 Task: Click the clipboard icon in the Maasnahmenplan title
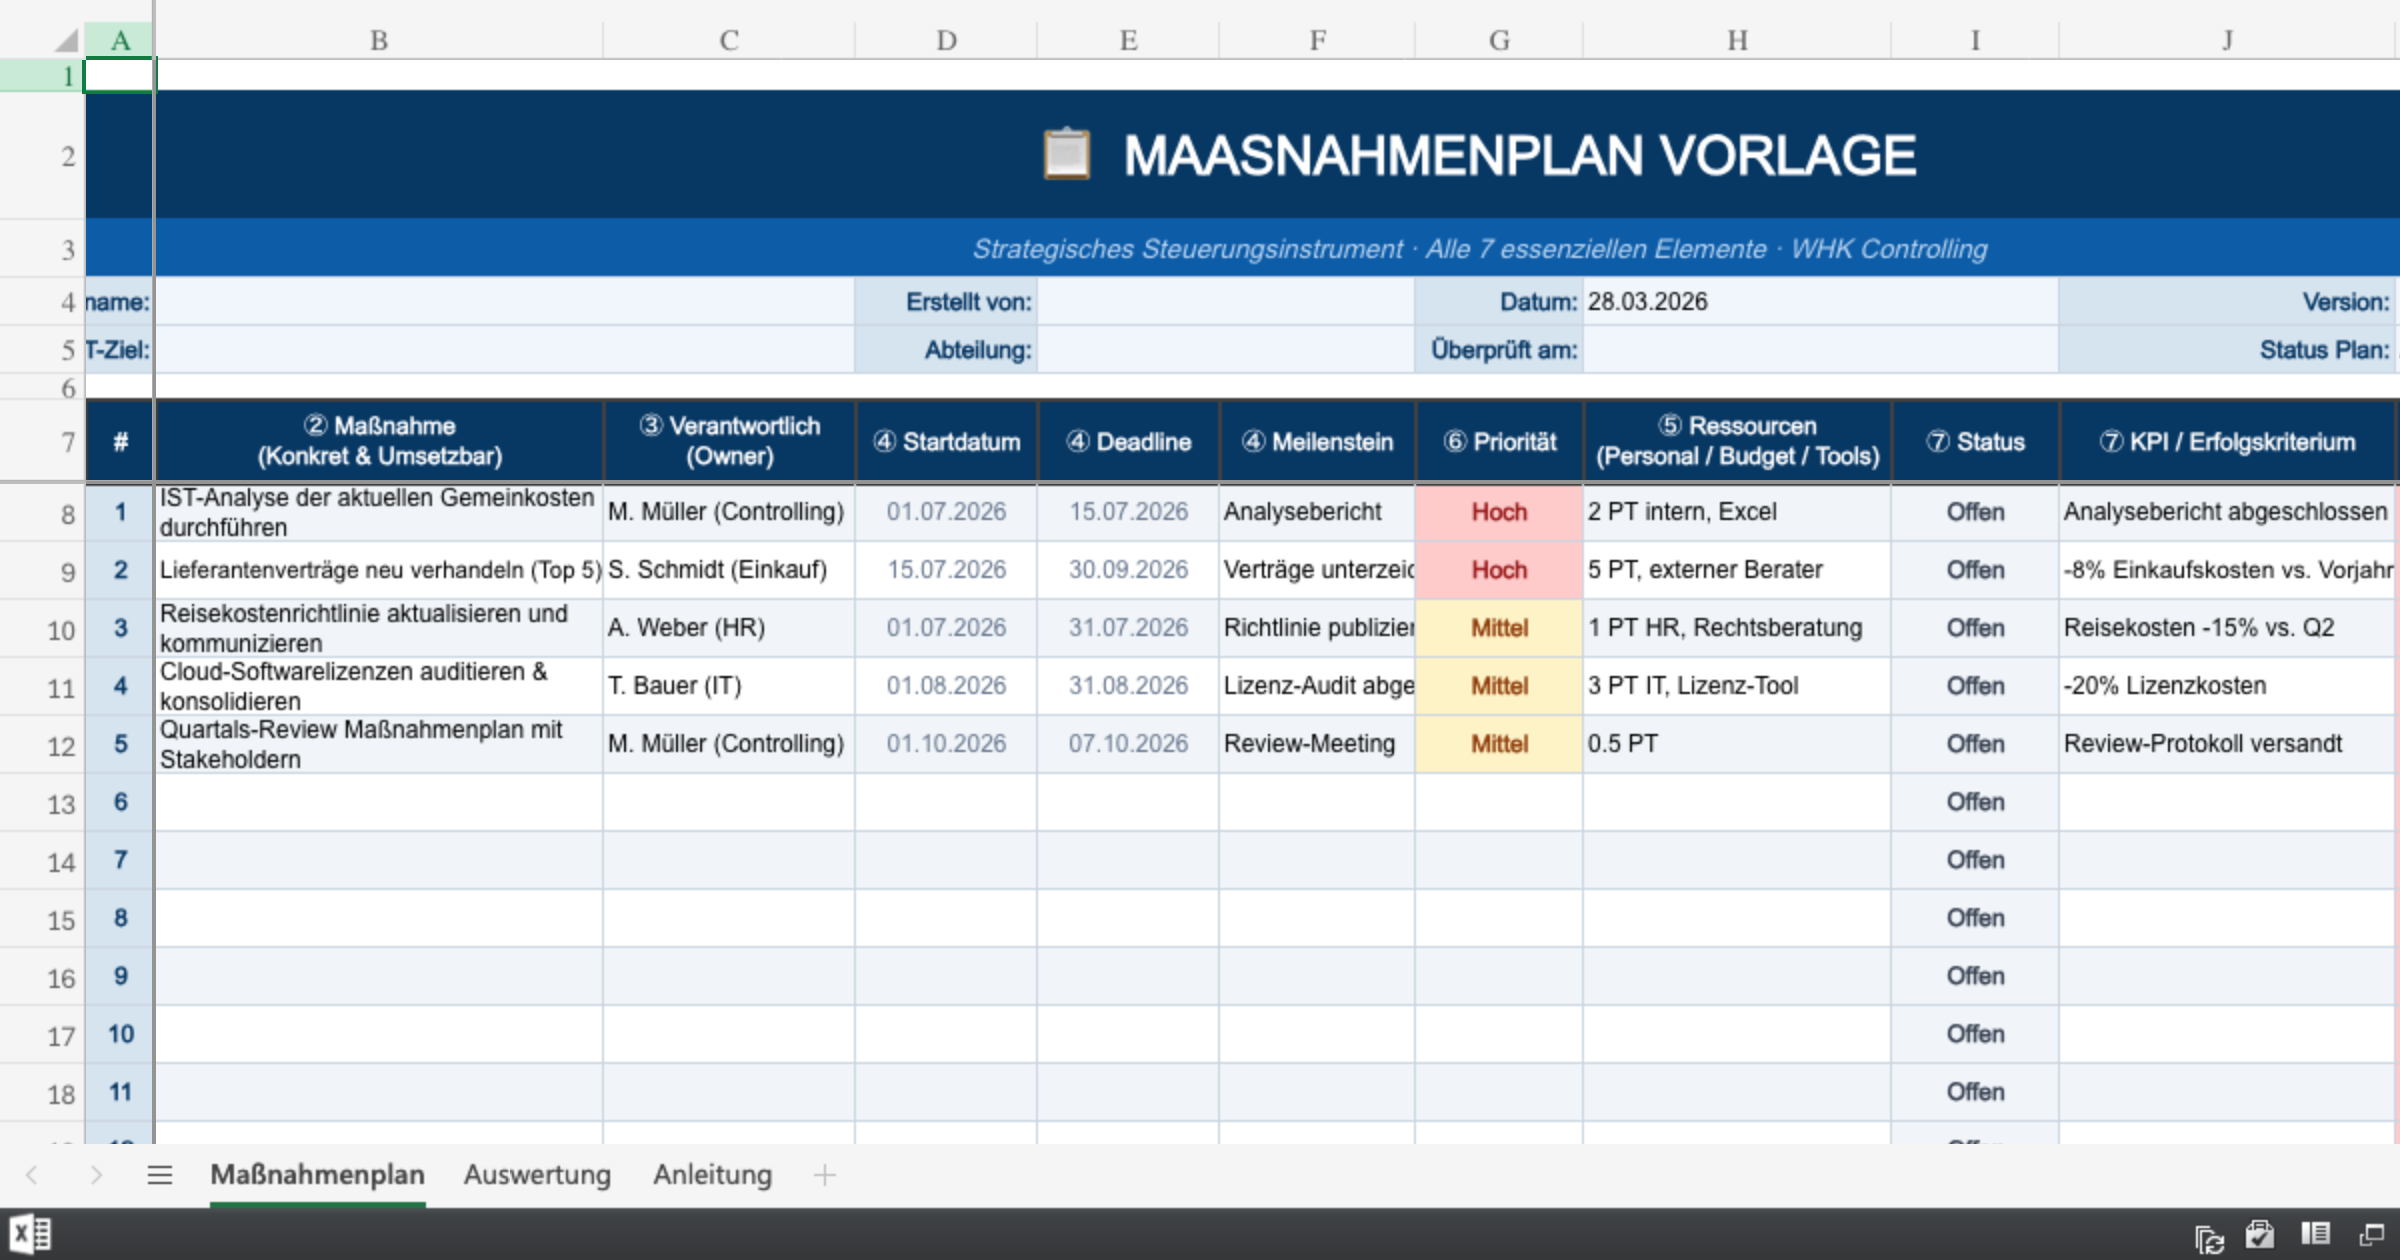pyautogui.click(x=1064, y=155)
